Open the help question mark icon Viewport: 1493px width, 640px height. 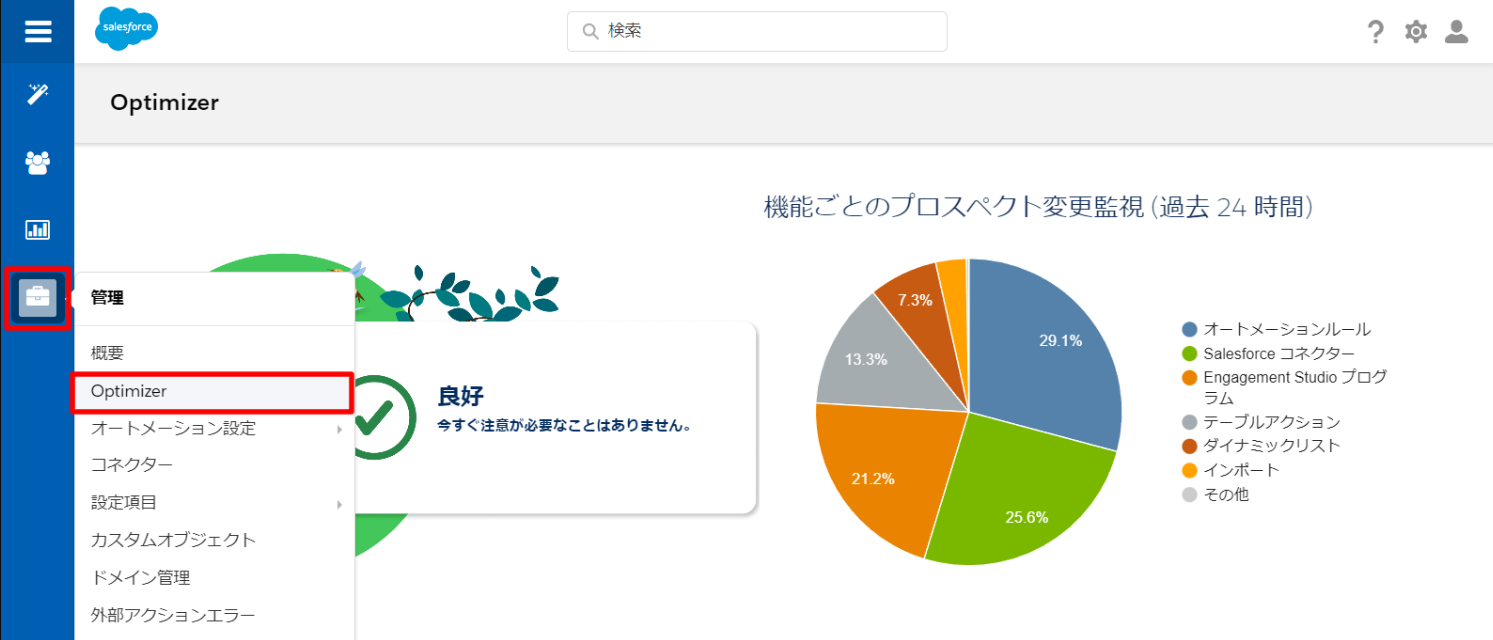pos(1376,32)
